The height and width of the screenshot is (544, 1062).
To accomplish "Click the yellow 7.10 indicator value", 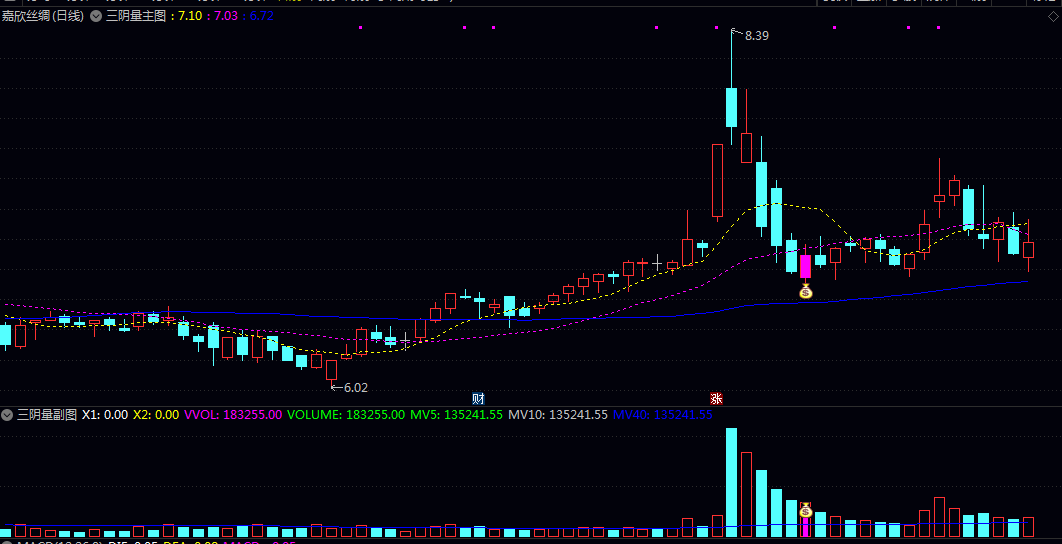I will click(x=190, y=16).
